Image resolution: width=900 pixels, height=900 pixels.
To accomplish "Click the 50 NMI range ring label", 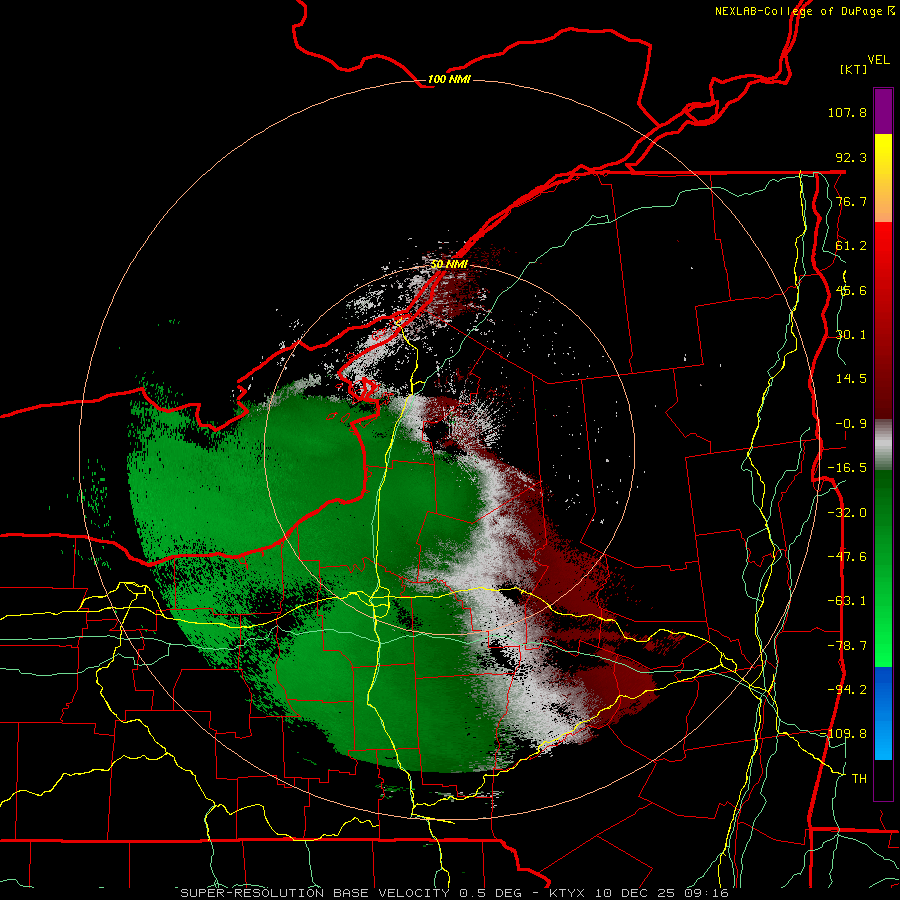I will (449, 264).
